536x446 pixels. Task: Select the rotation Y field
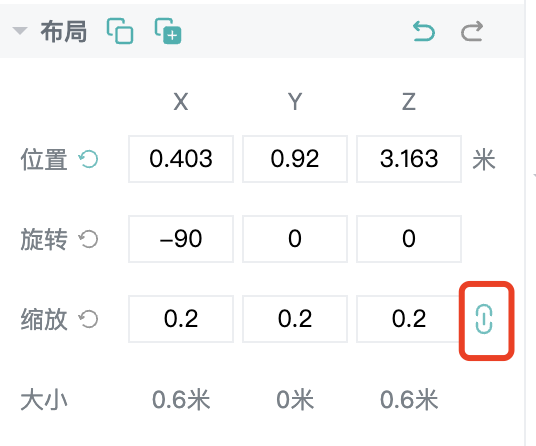(295, 239)
